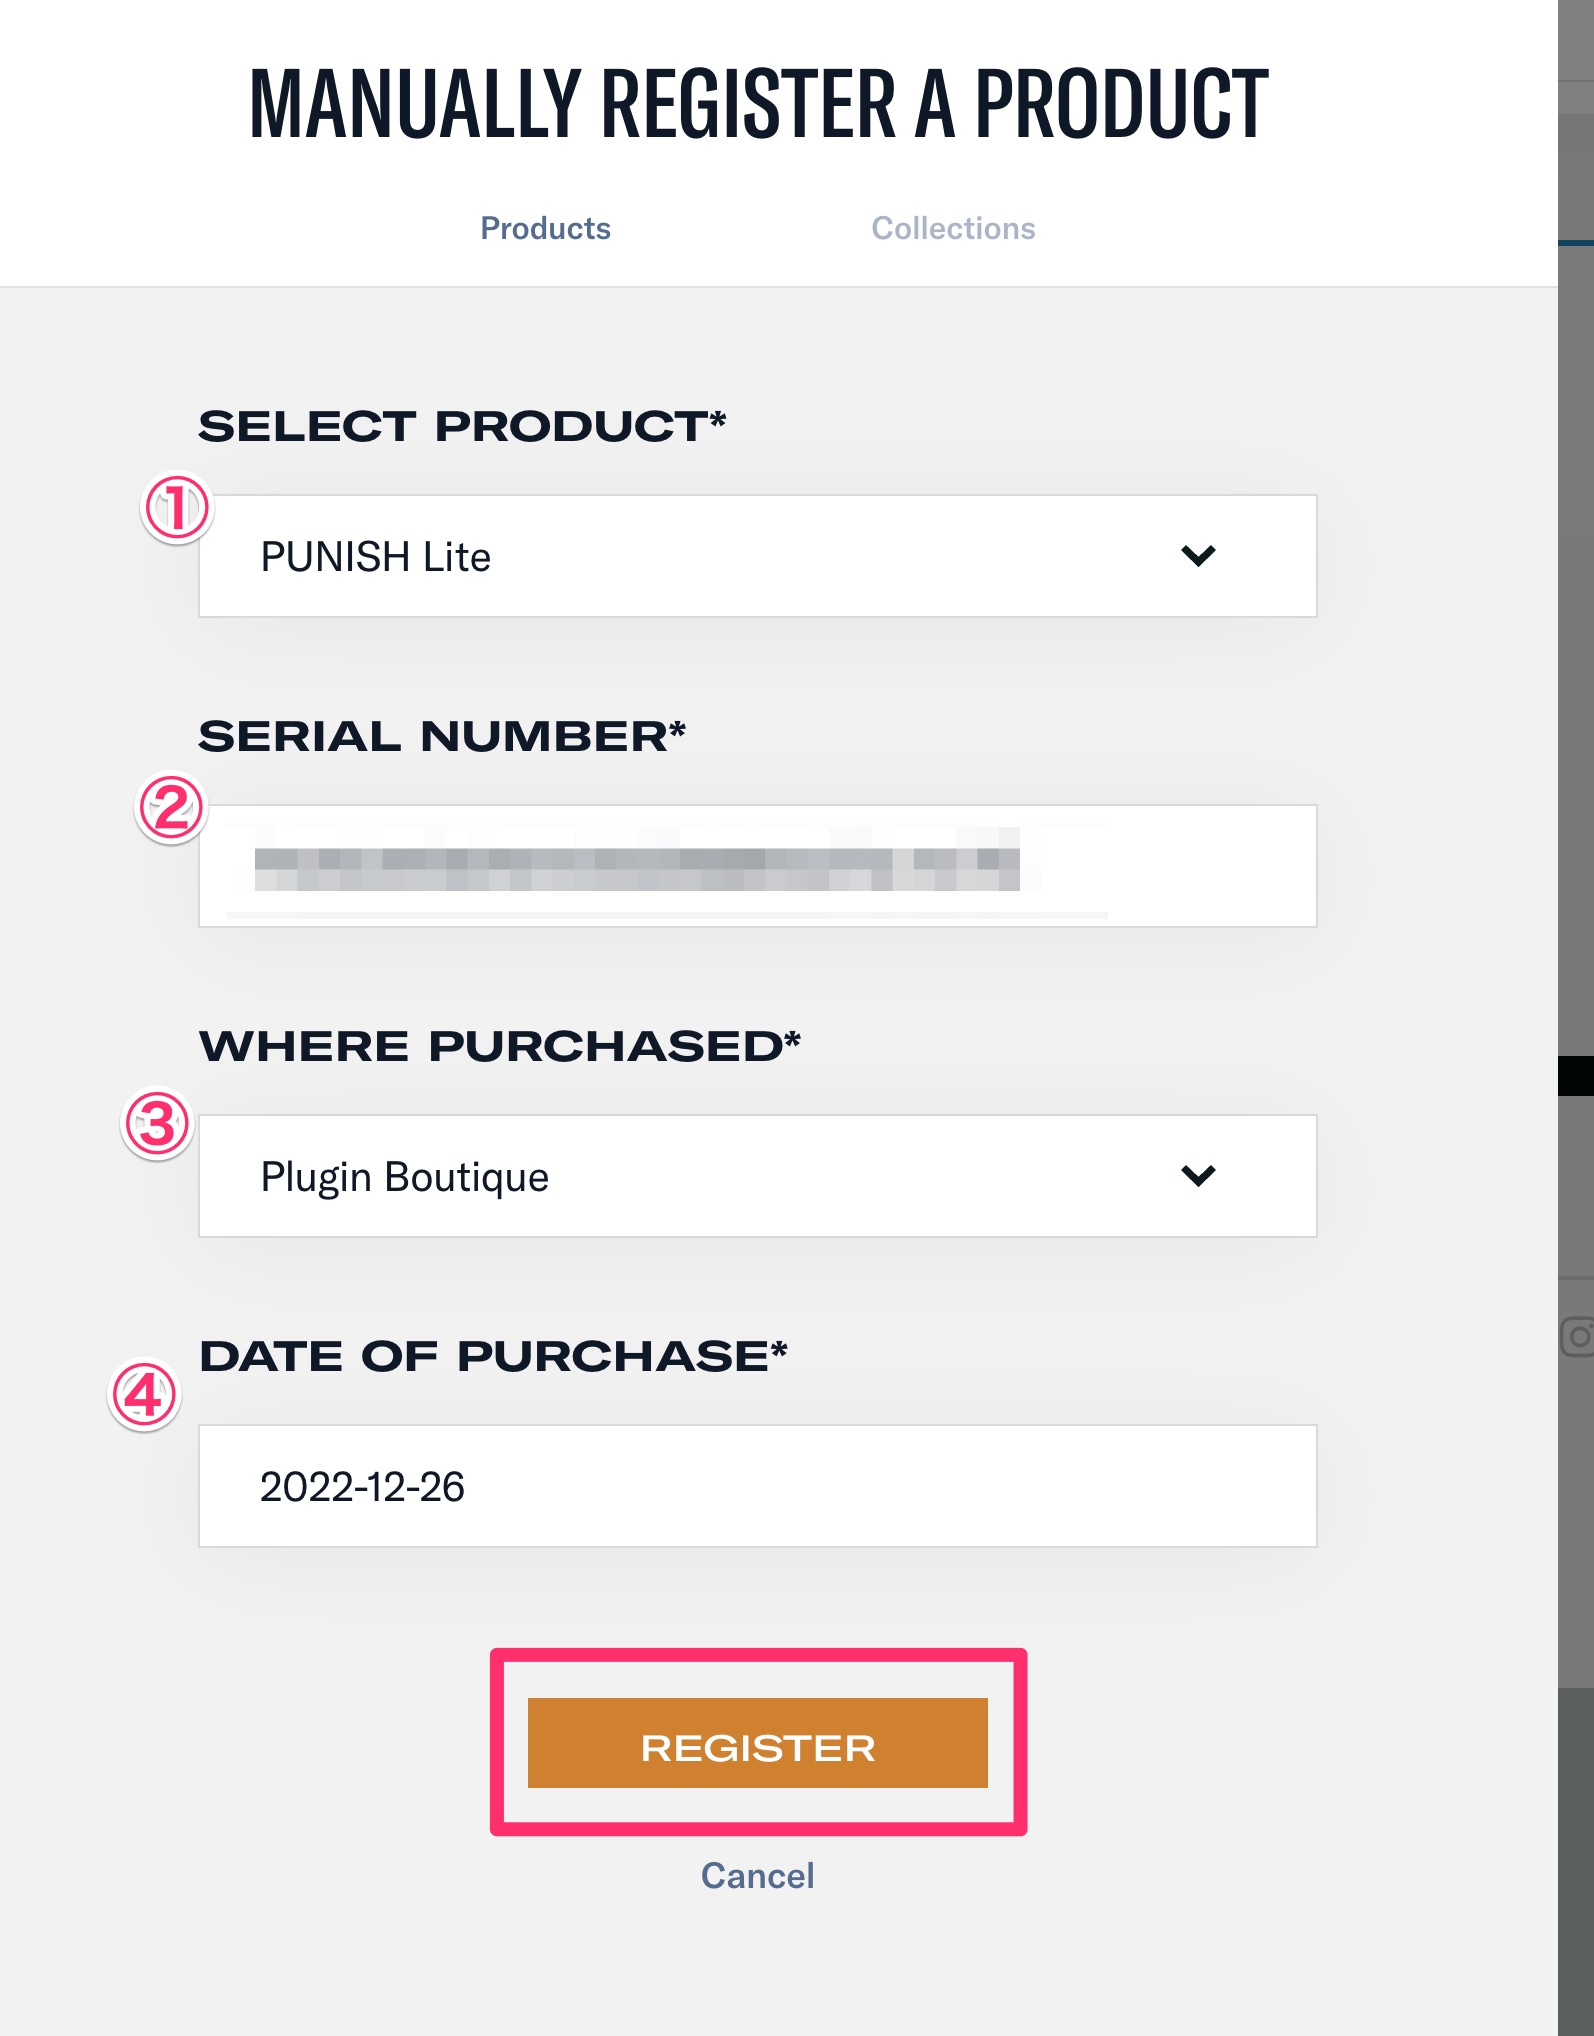1594x2036 pixels.
Task: Expand the Plugin Boutique store dropdown
Action: tap(700, 1176)
